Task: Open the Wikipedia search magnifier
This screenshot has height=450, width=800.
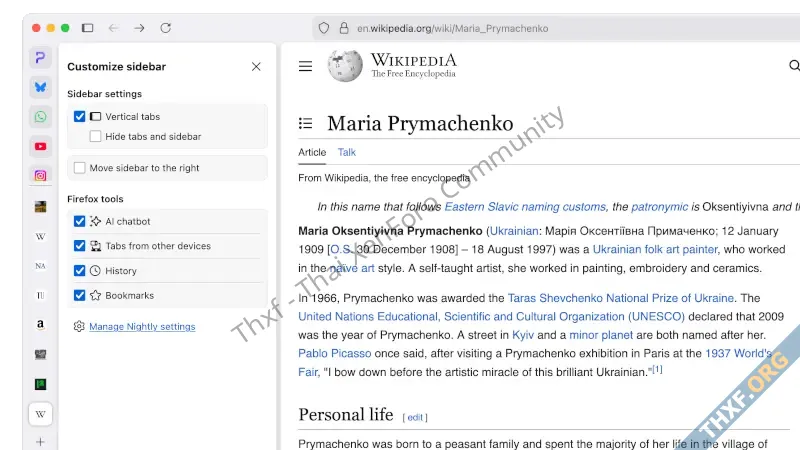Action: pos(794,66)
